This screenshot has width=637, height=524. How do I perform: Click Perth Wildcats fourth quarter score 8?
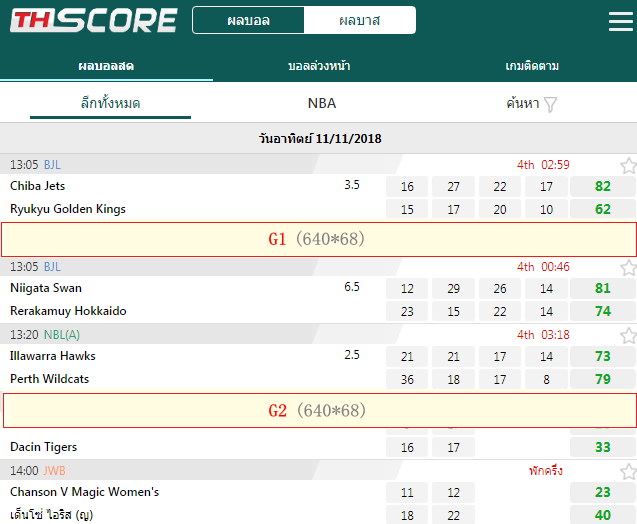[546, 379]
